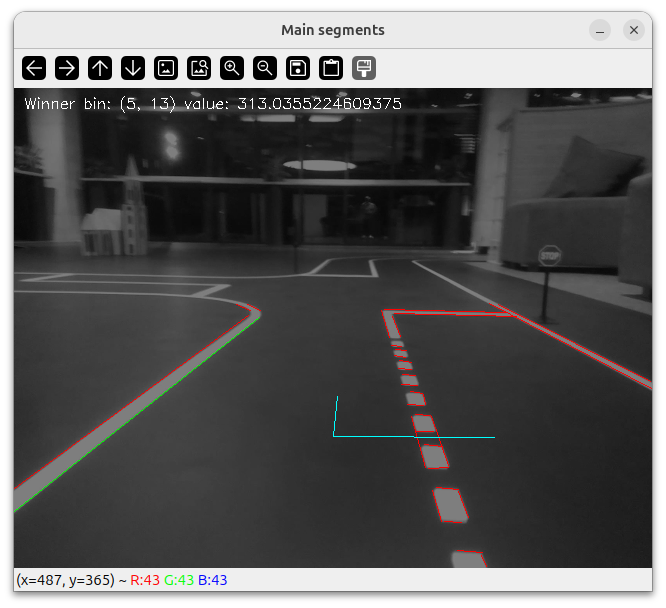
Task: Click the second image zoom preset icon
Action: [199, 68]
